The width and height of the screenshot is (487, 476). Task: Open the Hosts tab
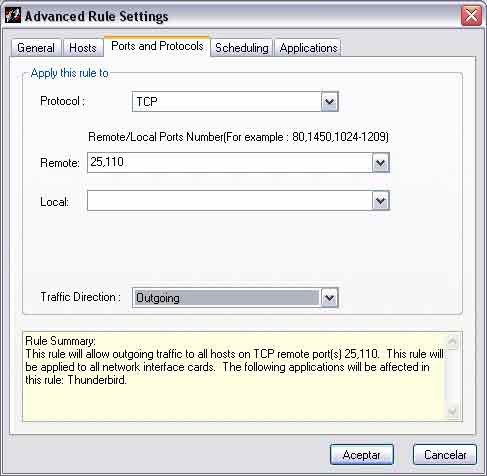click(83, 48)
